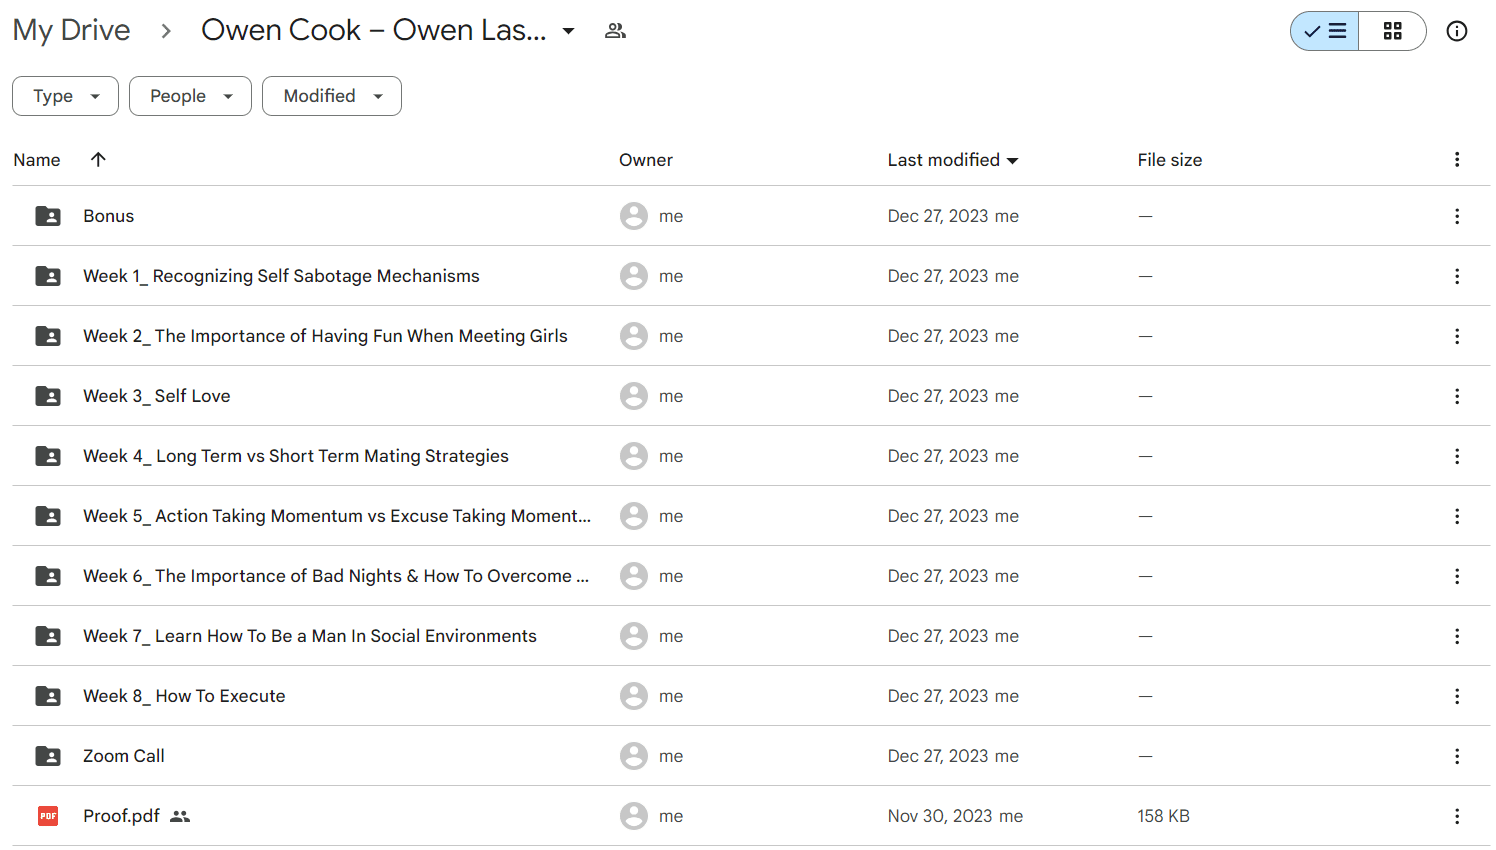
Task: Open Week 7_ Learn How To Be a Man folder
Action: 310,636
